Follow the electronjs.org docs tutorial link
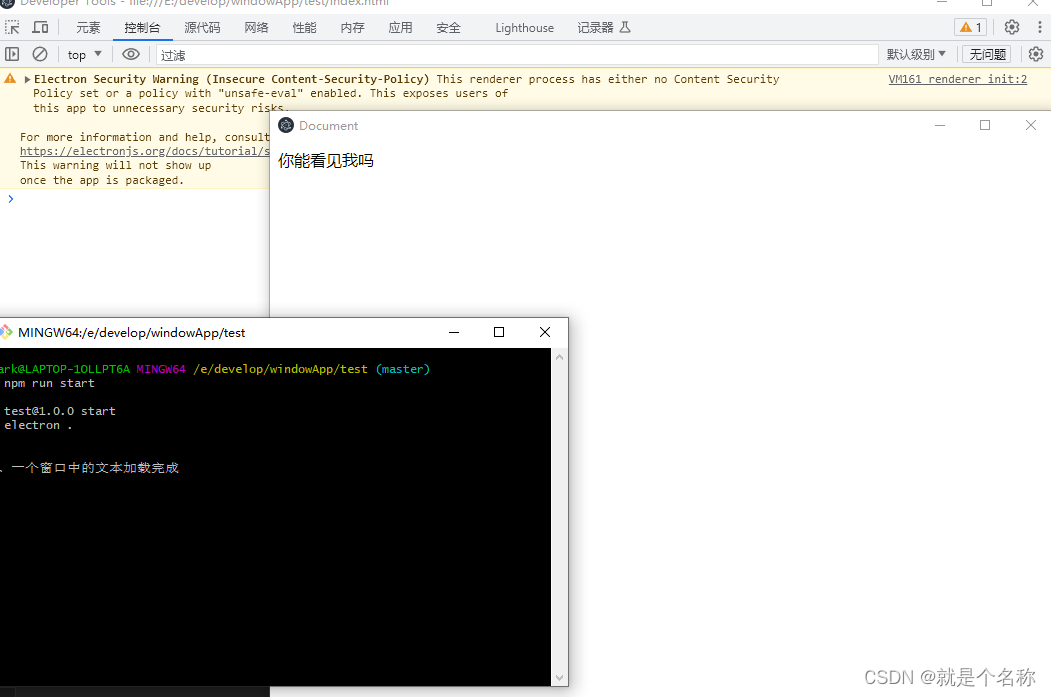The image size is (1051, 697). [144, 151]
